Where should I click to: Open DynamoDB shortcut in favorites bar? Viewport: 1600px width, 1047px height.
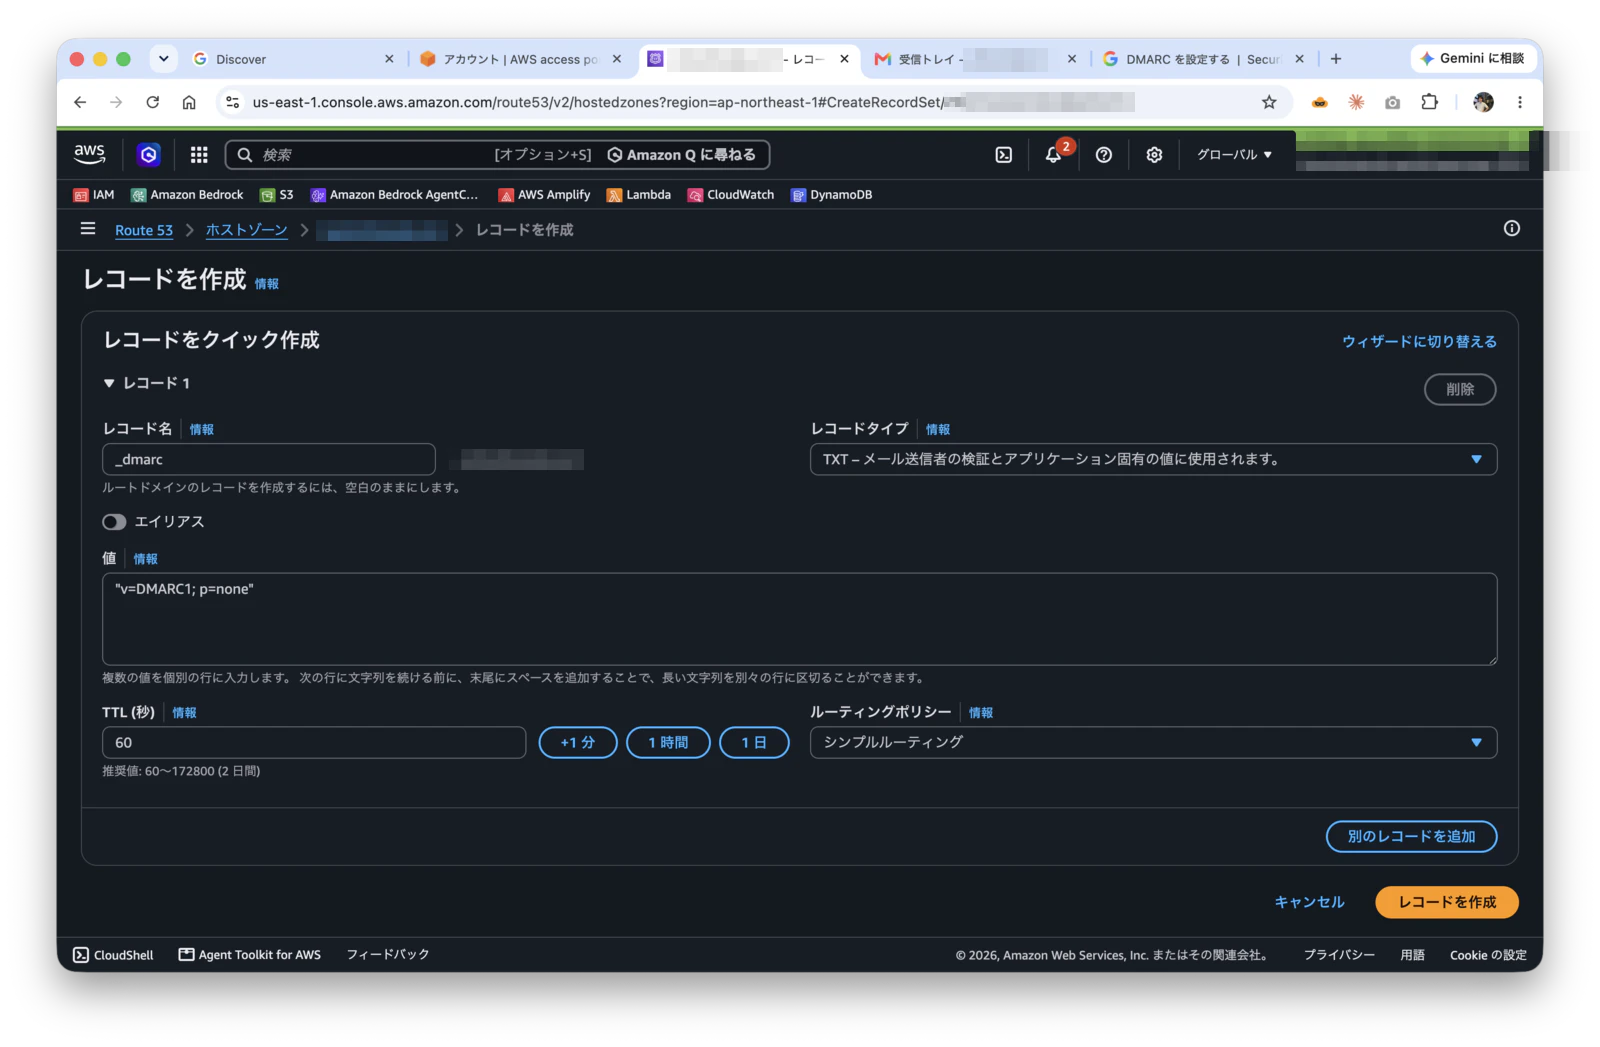coord(832,195)
